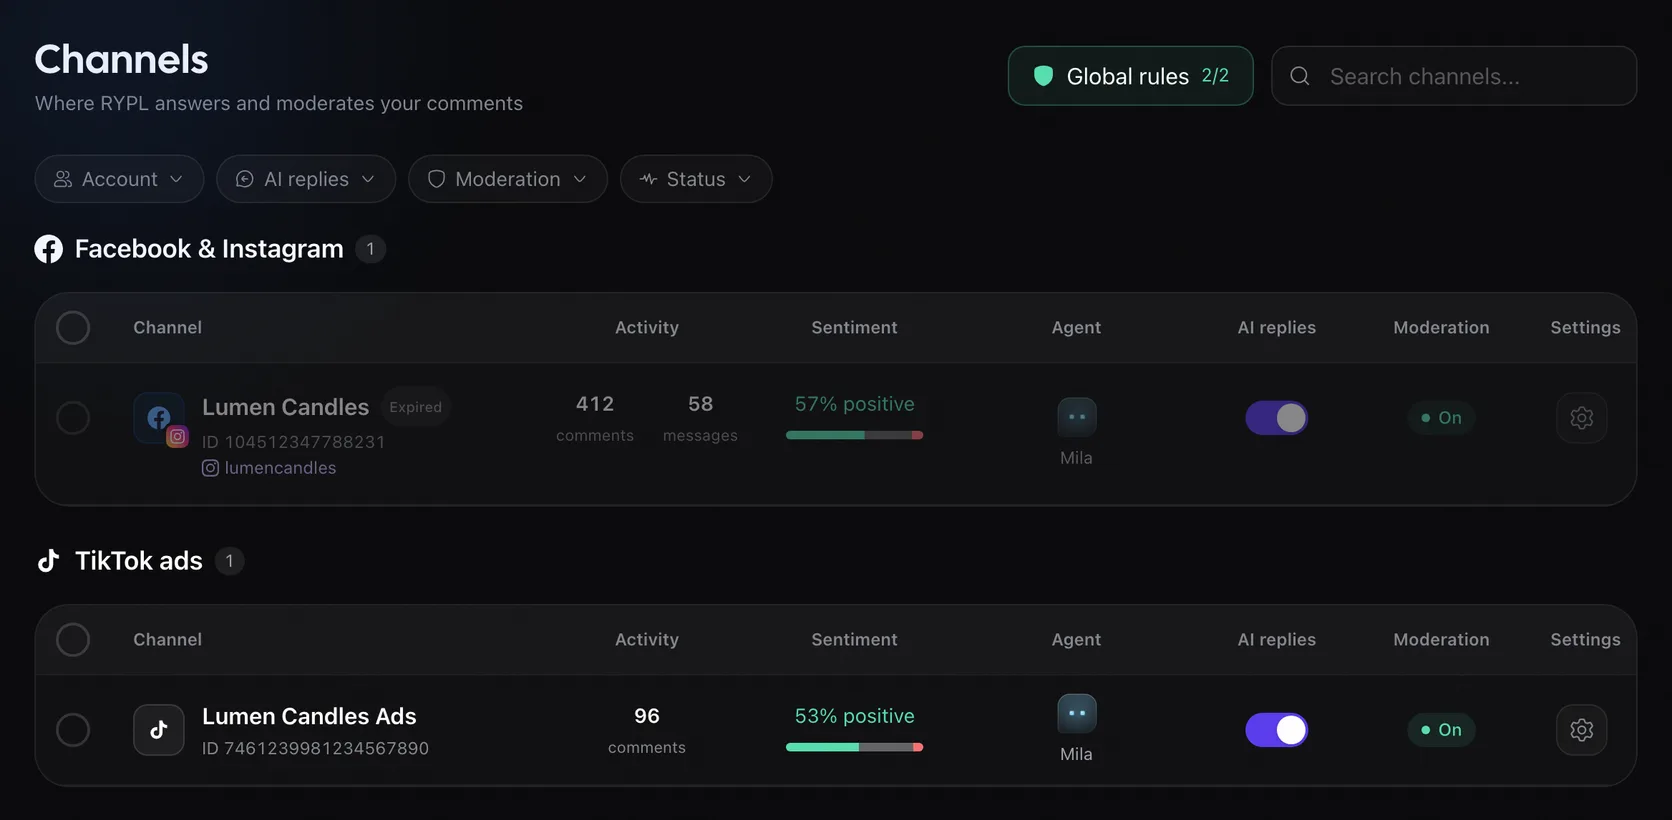This screenshot has height=820, width=1672.
Task: Click the Lumen Candles Ads TikTok icon
Action: point(159,730)
